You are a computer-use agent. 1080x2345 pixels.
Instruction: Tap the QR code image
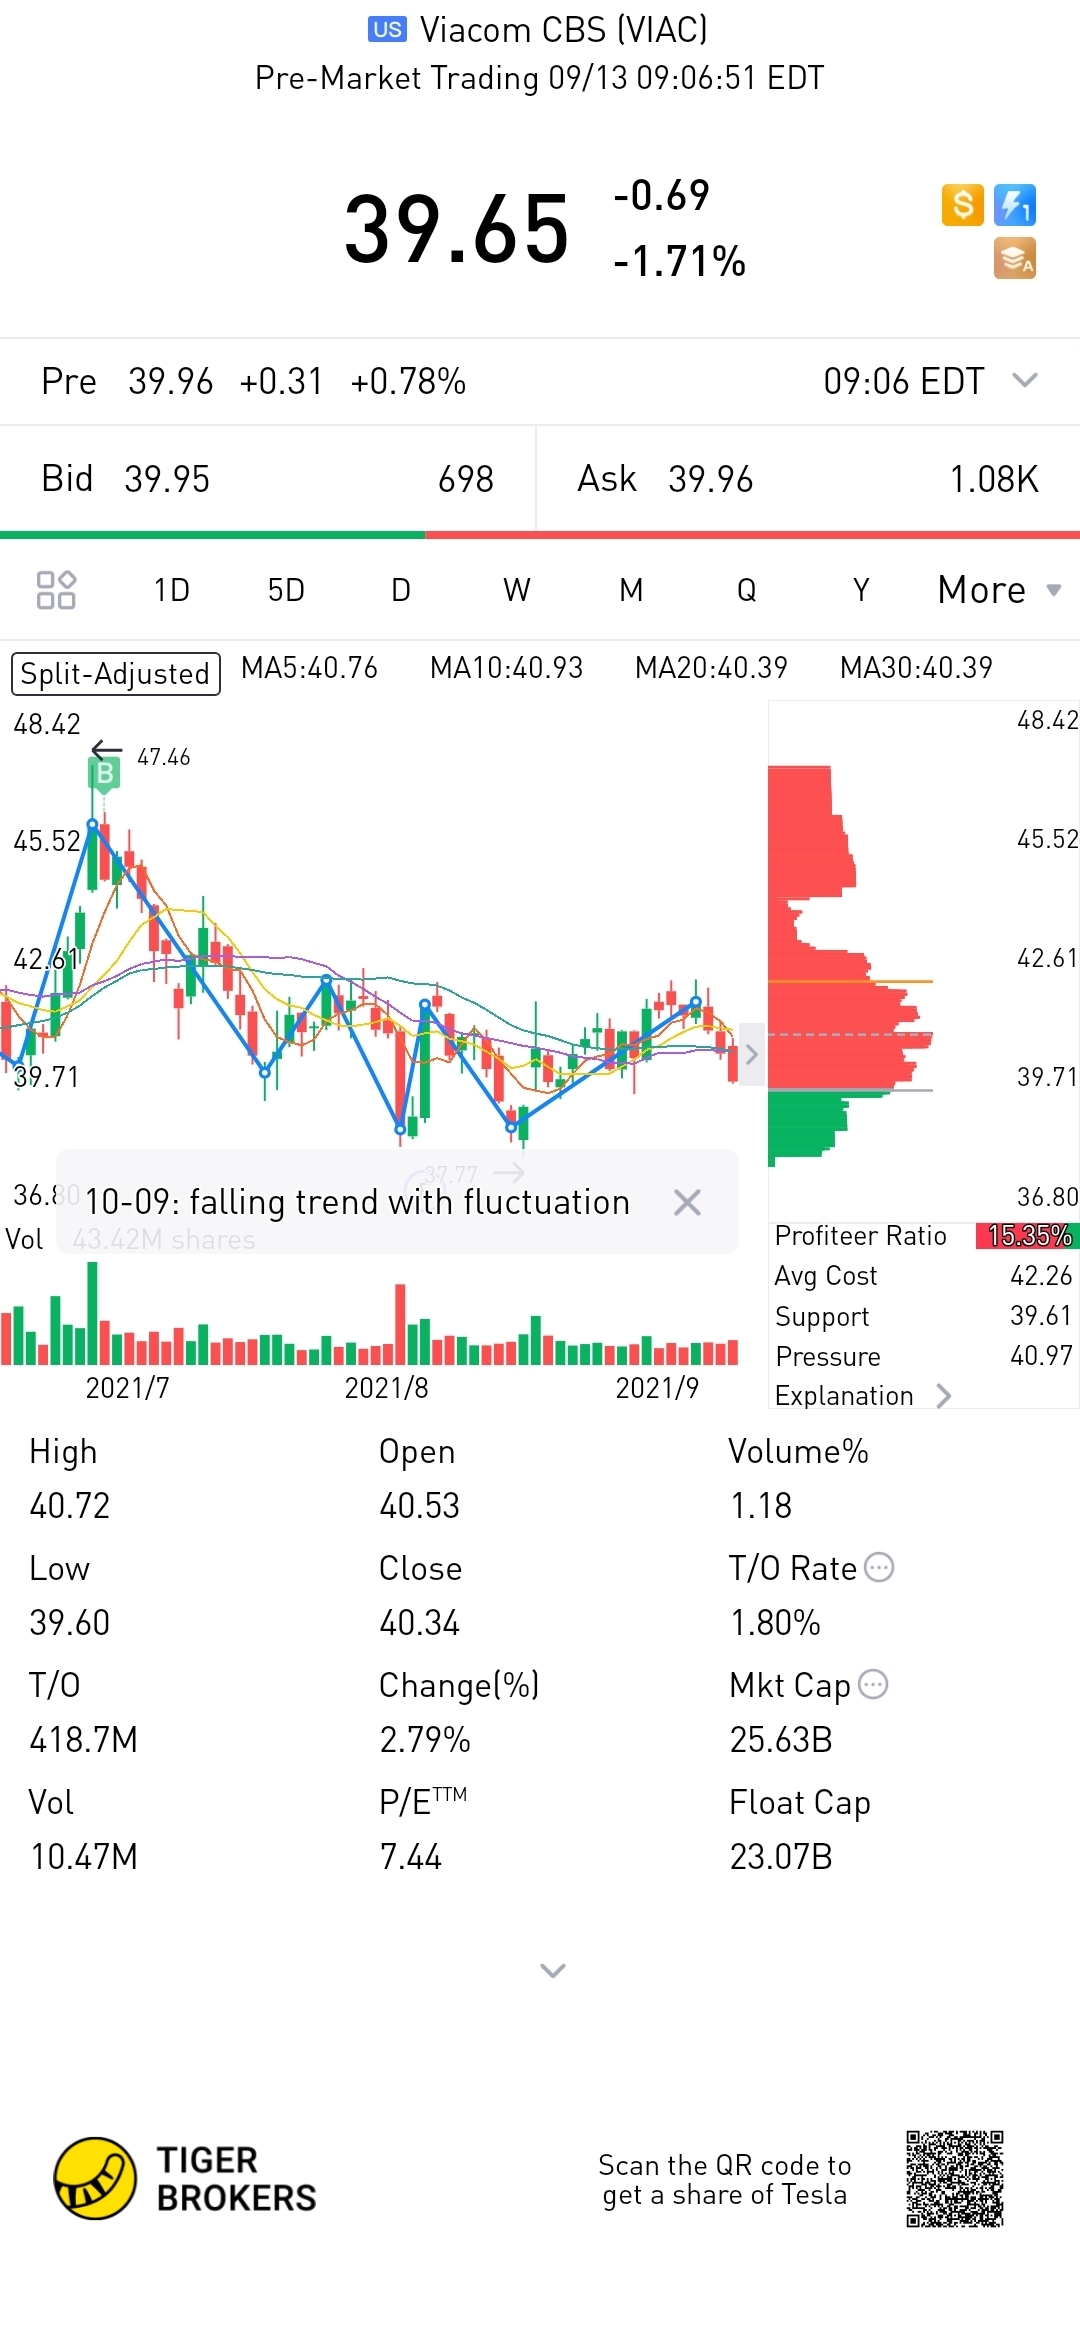(955, 2178)
